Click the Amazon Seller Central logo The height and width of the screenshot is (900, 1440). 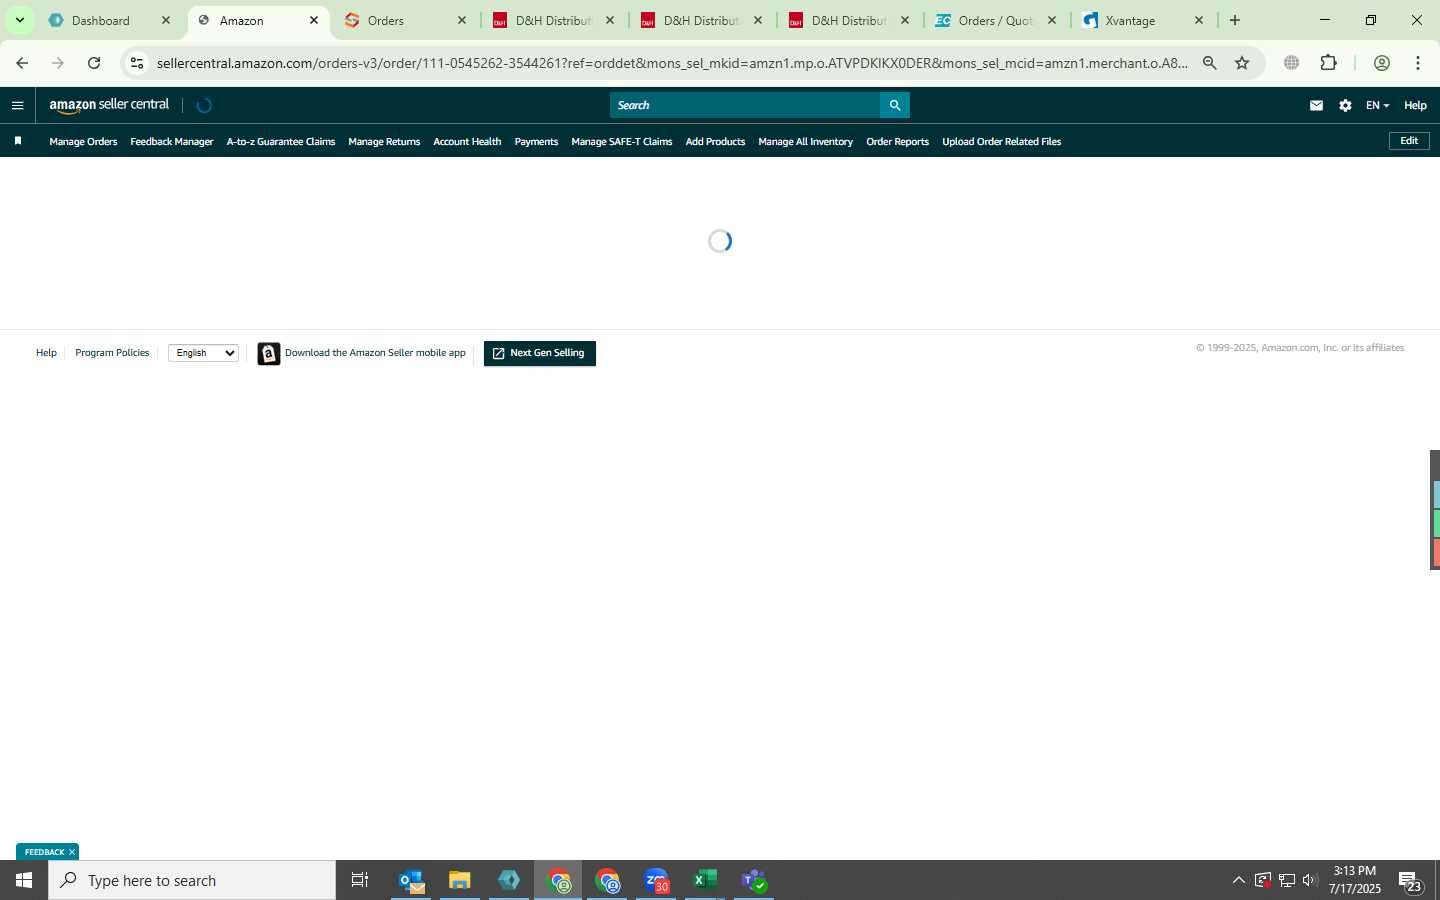pos(109,105)
